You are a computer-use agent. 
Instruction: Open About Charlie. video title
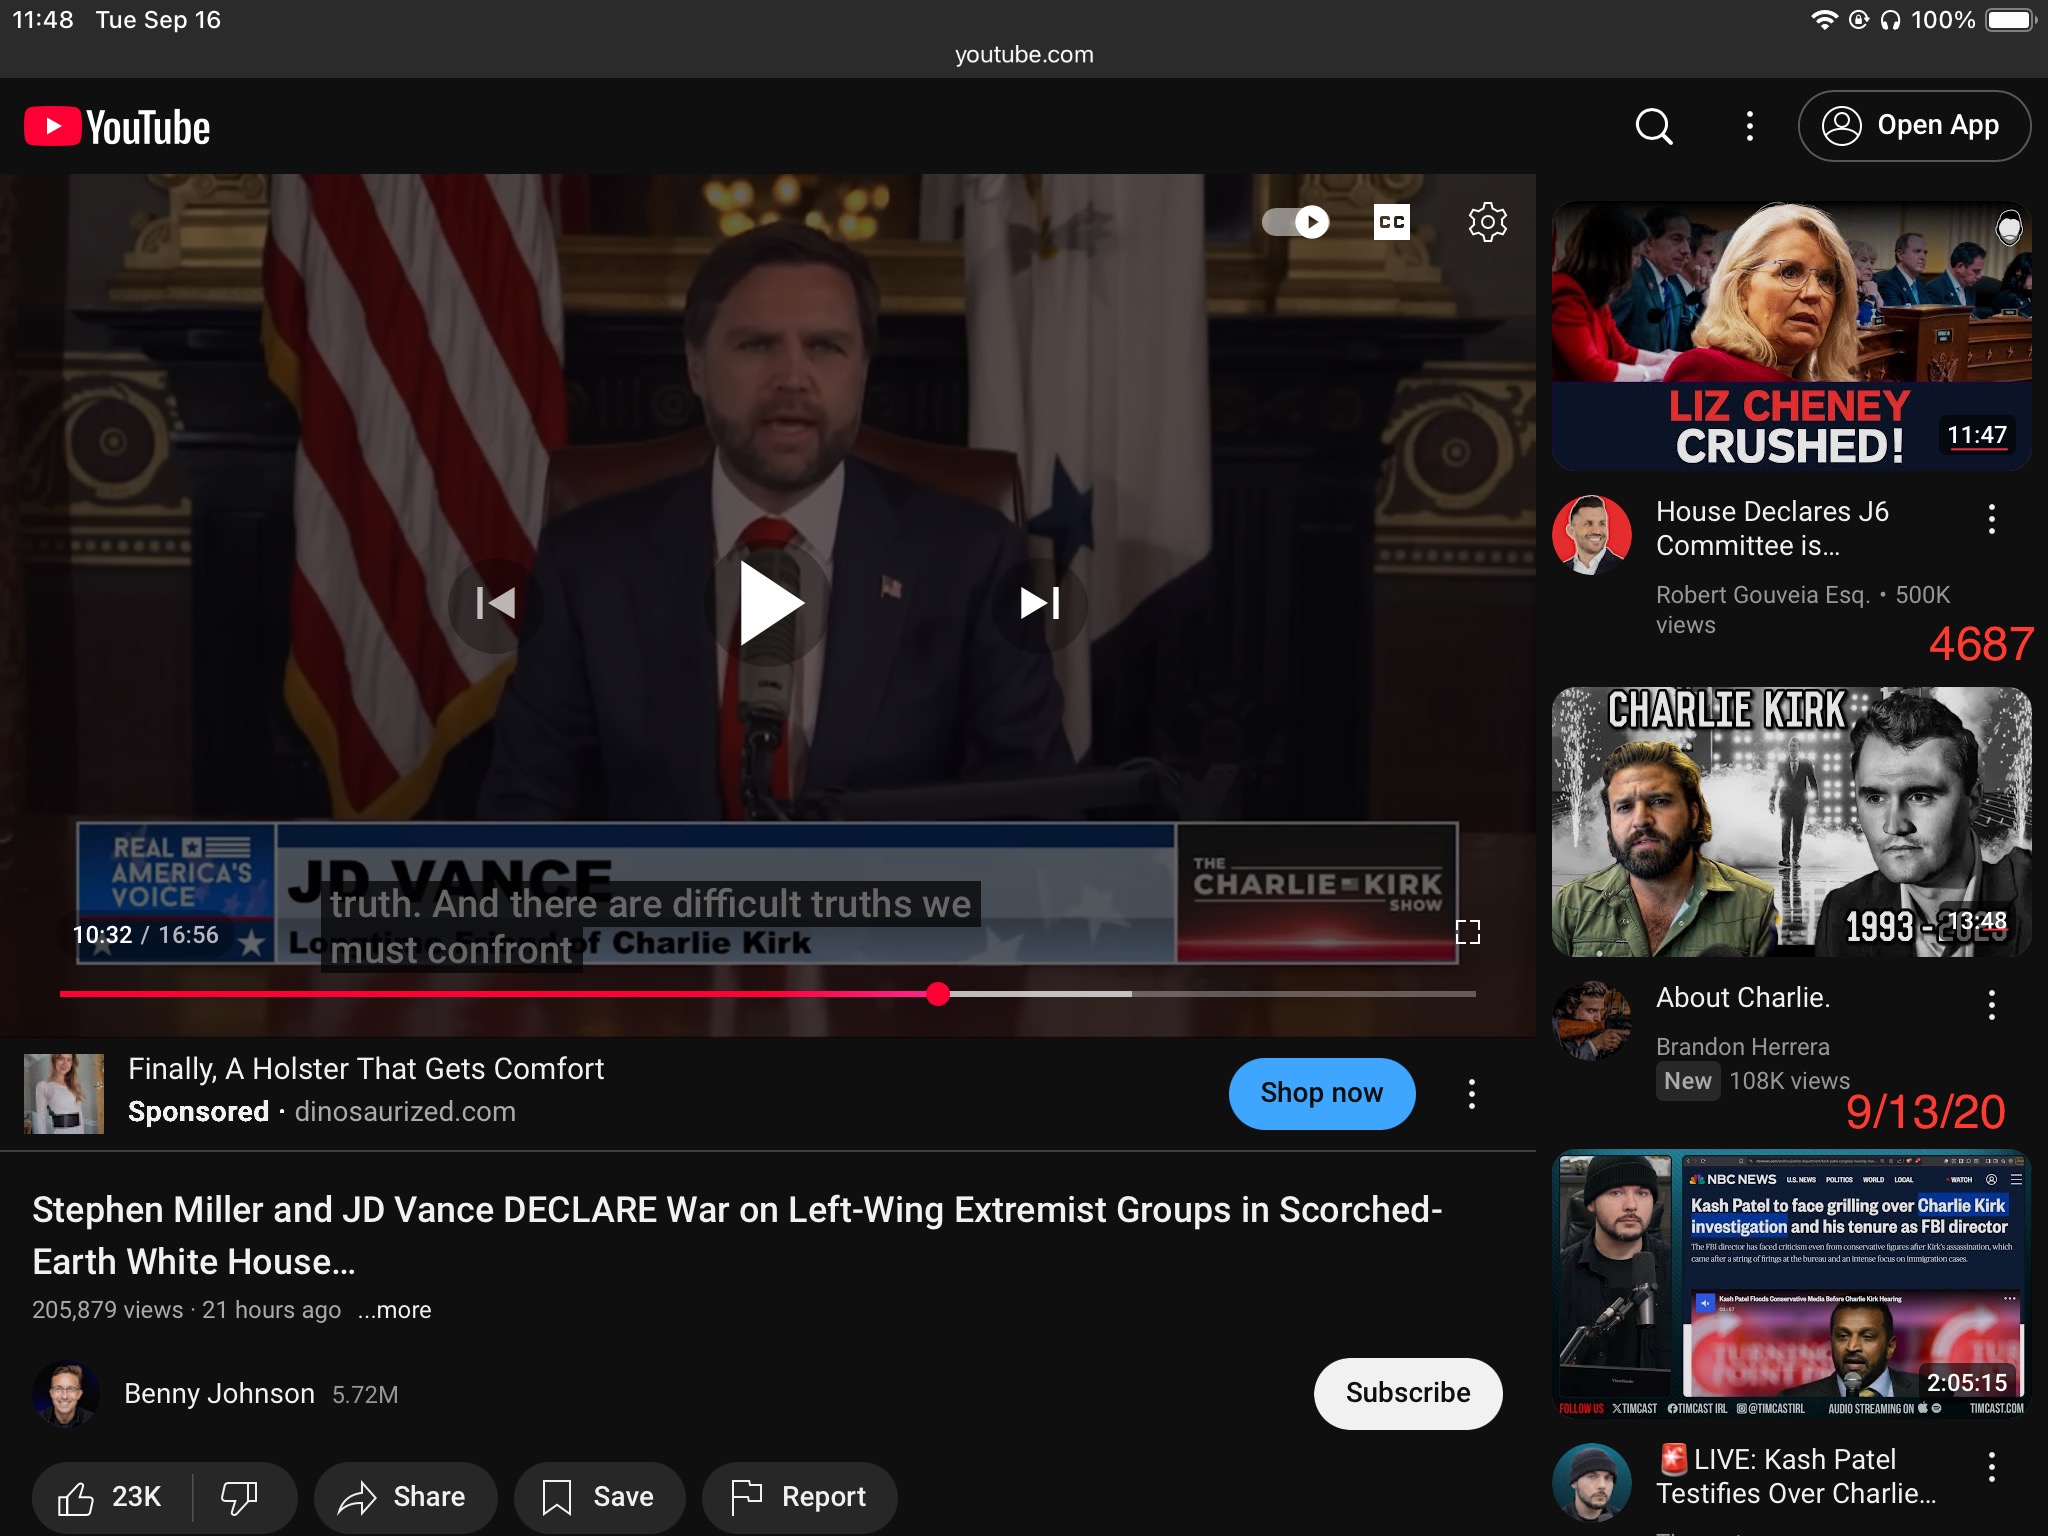(1743, 997)
